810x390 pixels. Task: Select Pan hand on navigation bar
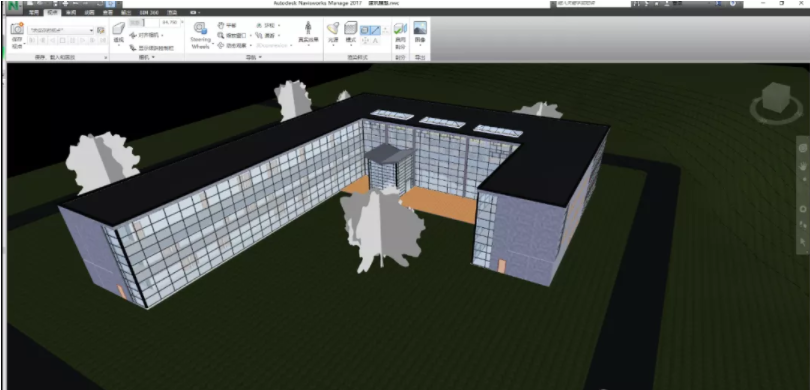coord(803,166)
